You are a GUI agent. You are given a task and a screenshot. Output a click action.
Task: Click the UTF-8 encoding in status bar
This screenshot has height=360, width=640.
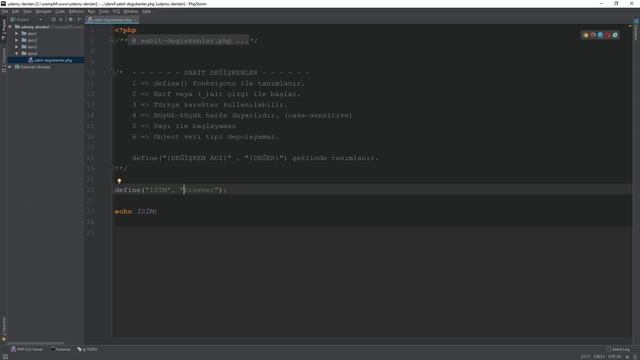(614, 357)
